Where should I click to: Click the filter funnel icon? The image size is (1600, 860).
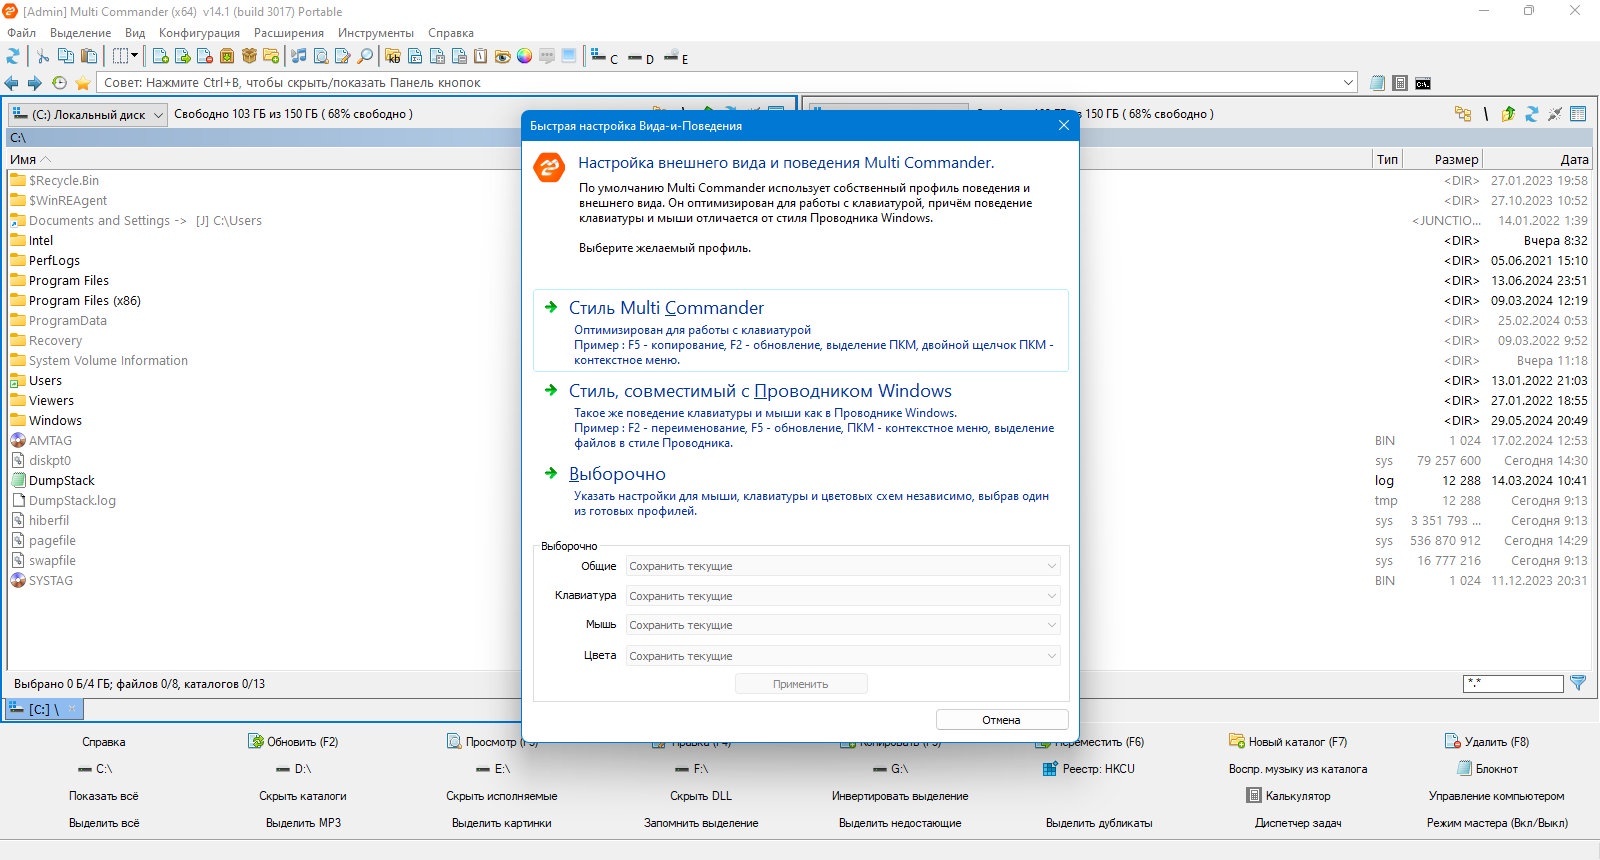coord(1578,683)
